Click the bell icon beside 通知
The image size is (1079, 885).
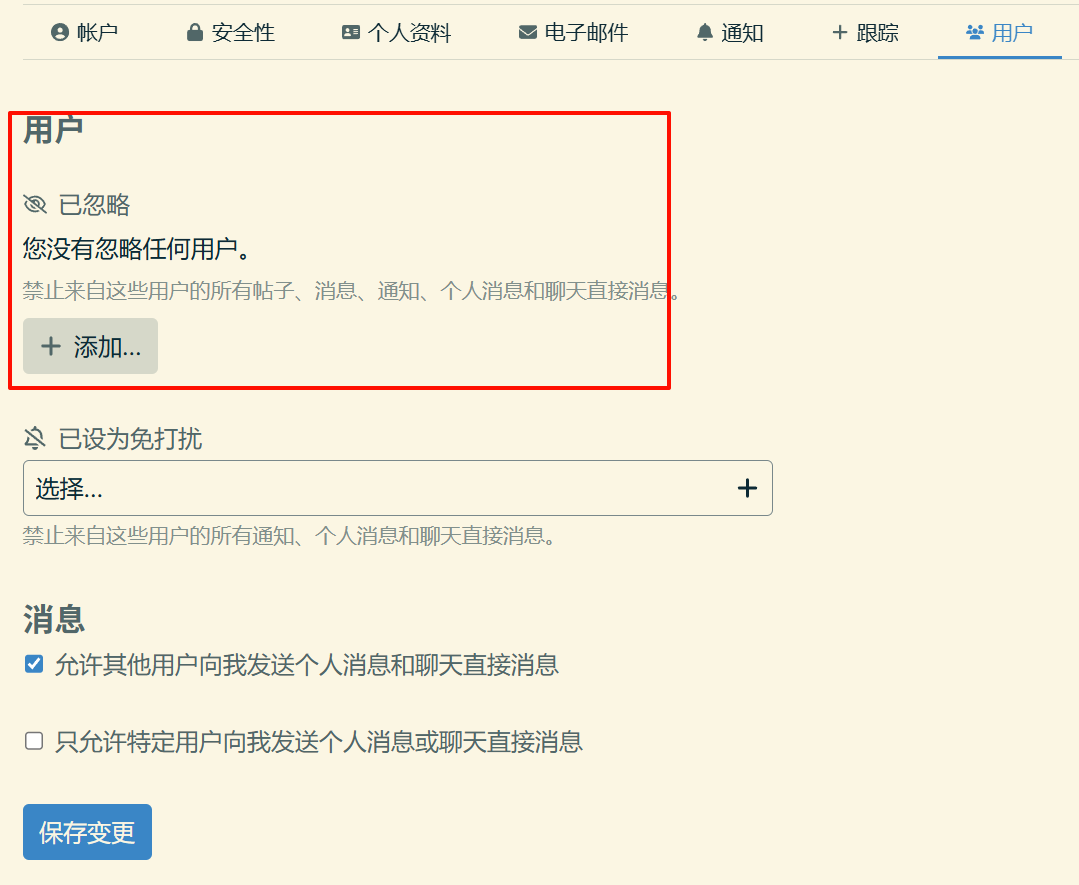tap(705, 33)
